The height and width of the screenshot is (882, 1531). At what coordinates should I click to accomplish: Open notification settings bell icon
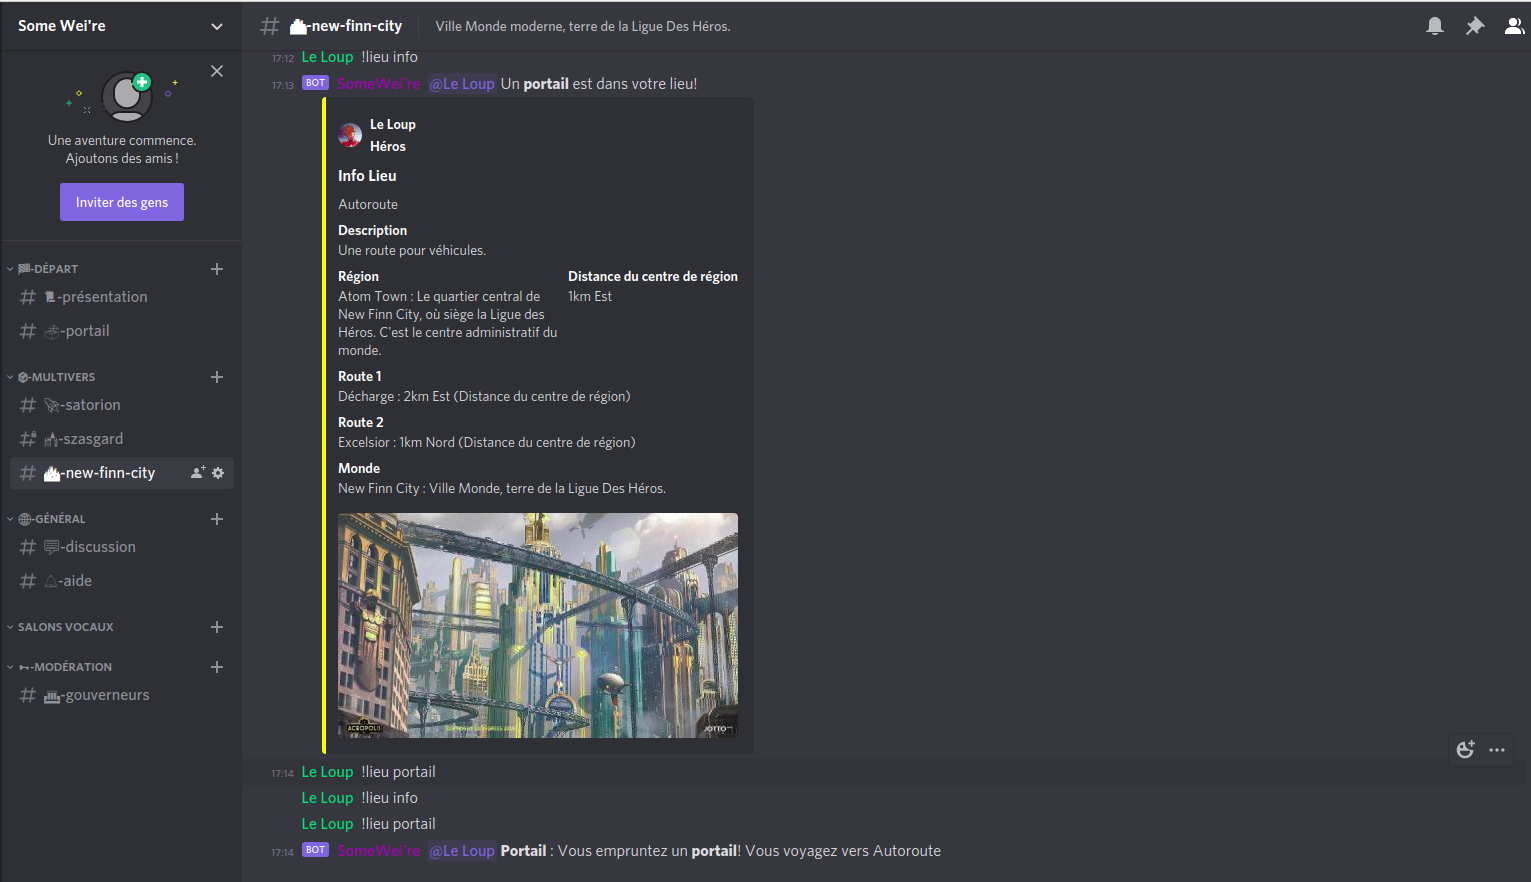point(1435,26)
